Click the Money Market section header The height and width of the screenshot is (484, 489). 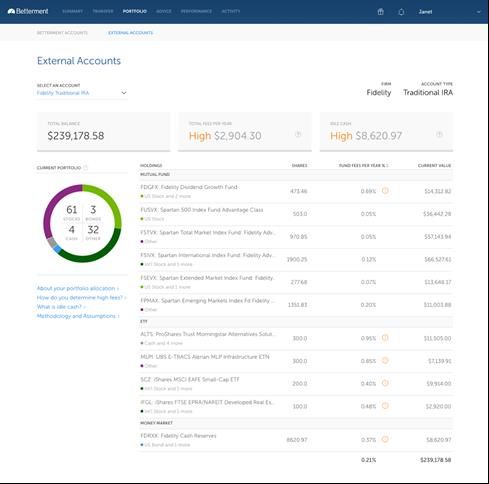click(x=295, y=423)
